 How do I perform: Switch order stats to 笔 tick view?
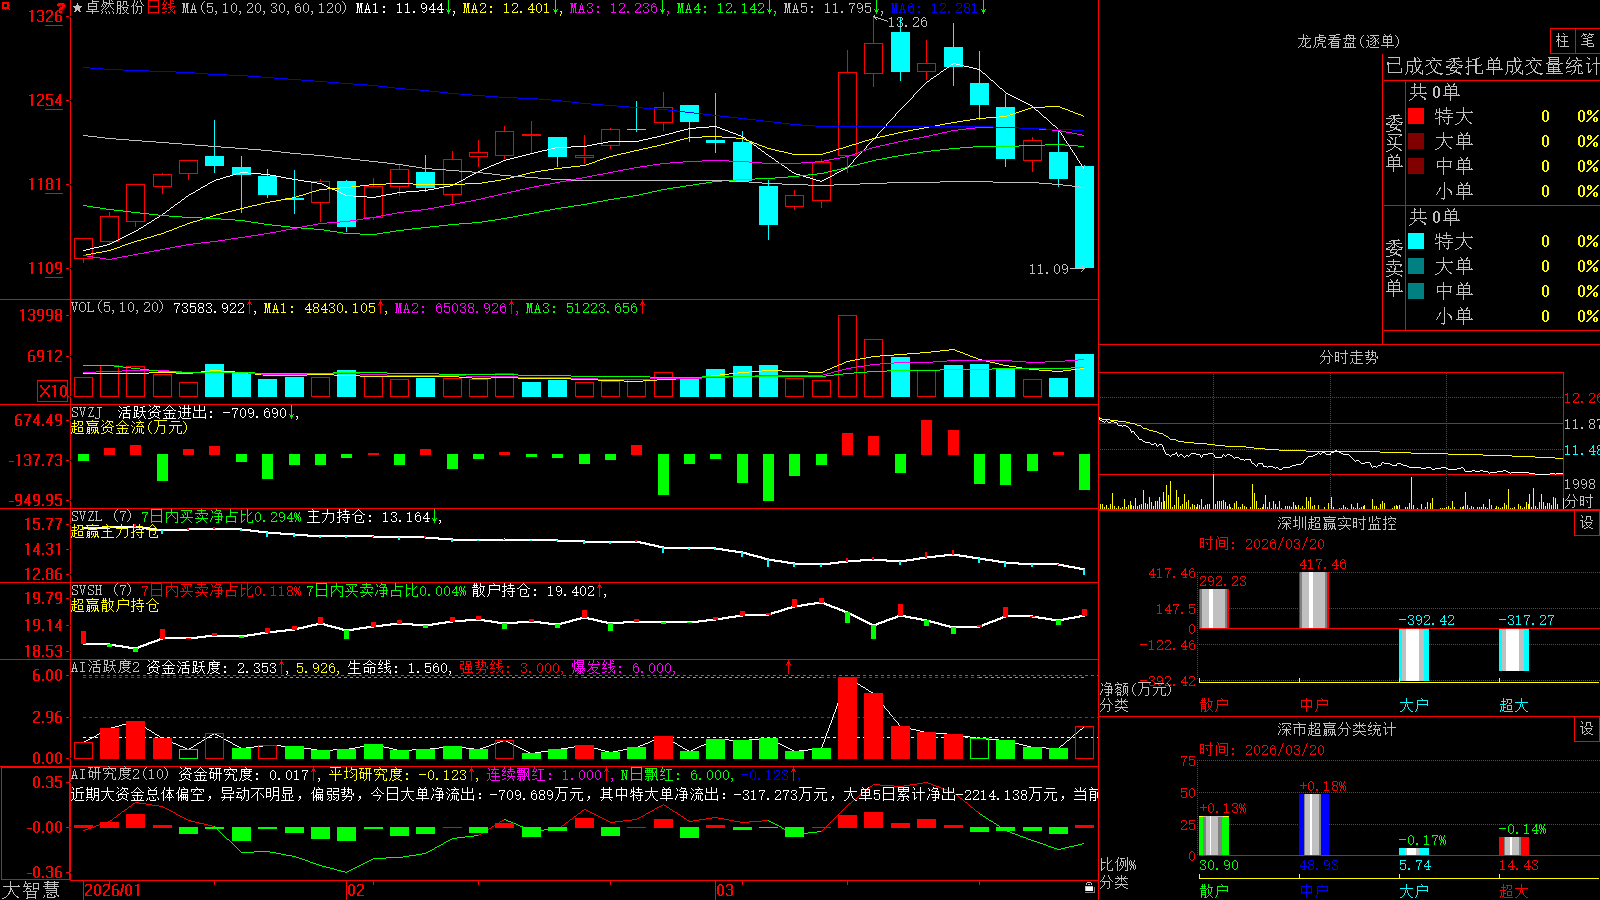(x=1588, y=40)
